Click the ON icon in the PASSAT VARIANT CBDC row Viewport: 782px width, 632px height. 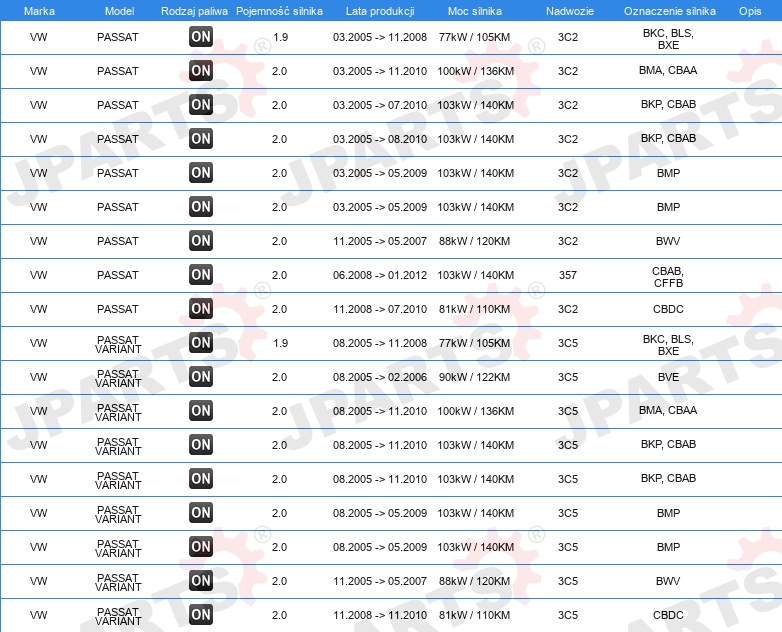(200, 614)
